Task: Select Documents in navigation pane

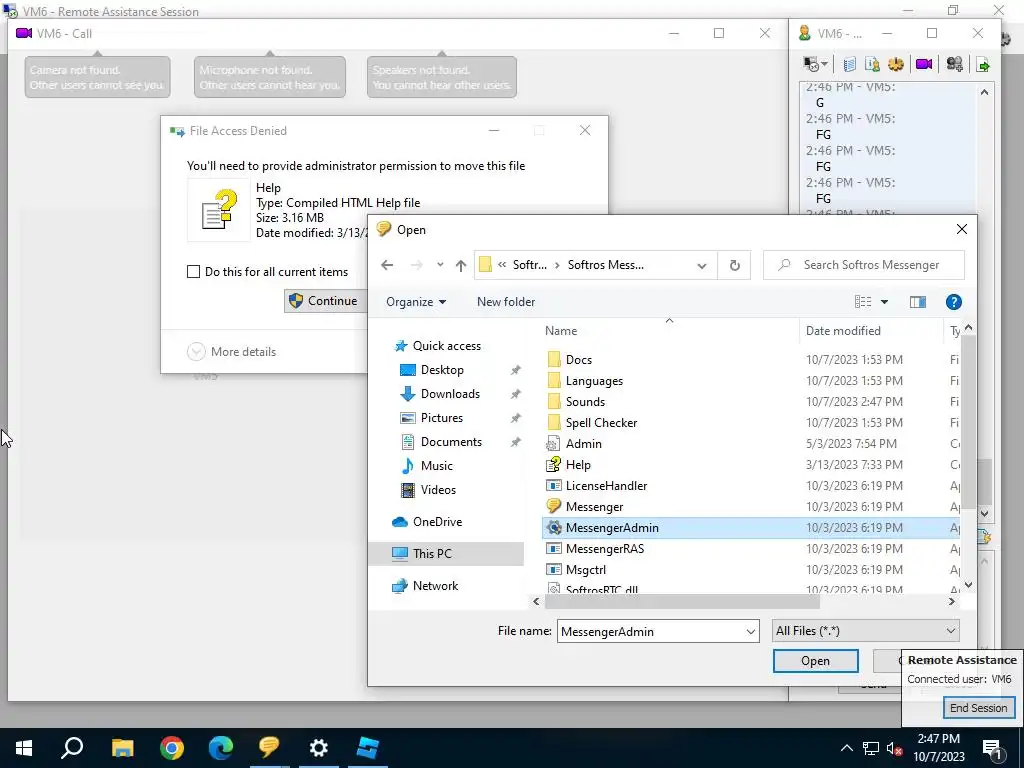Action: (x=441, y=442)
